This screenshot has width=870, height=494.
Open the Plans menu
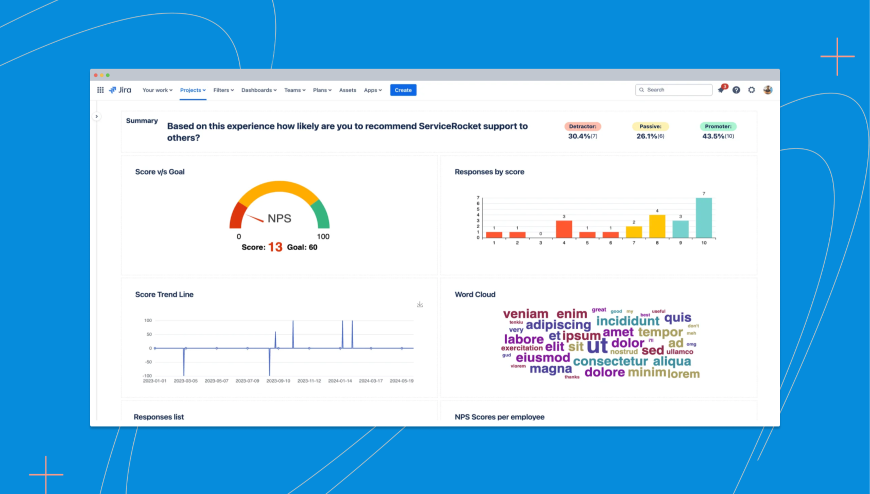pos(322,90)
